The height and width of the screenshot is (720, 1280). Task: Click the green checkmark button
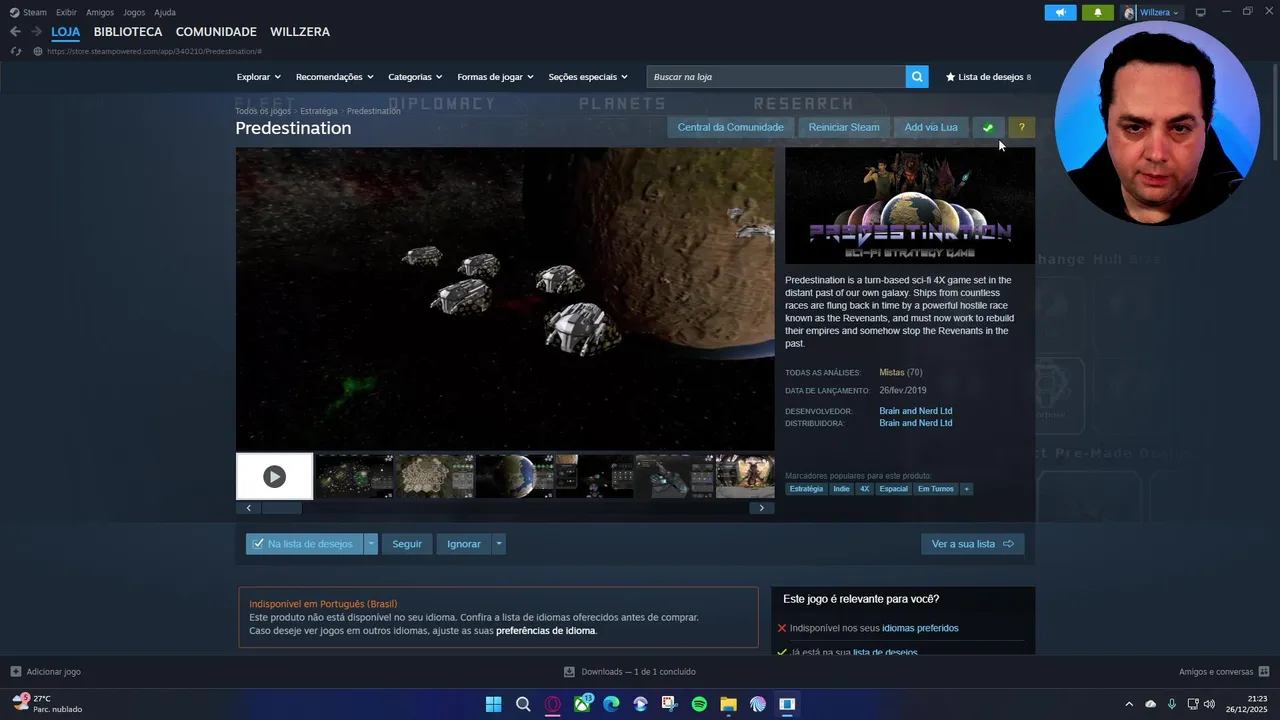pos(988,127)
